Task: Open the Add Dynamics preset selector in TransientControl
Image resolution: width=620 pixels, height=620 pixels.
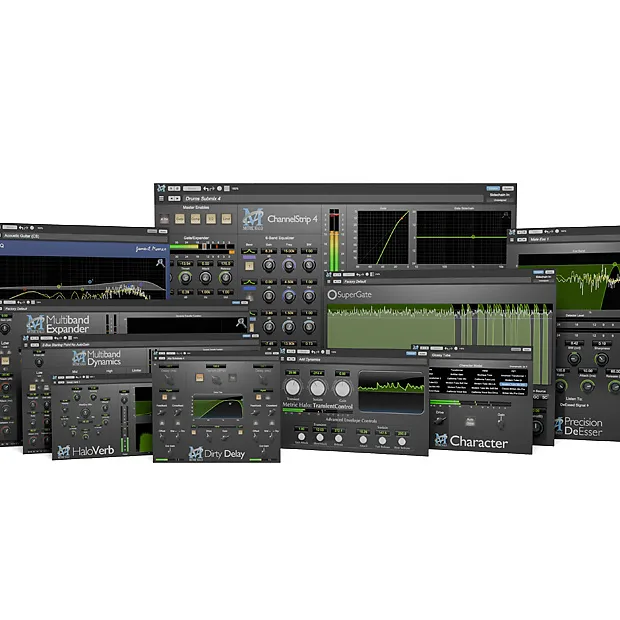Action: tap(361, 359)
